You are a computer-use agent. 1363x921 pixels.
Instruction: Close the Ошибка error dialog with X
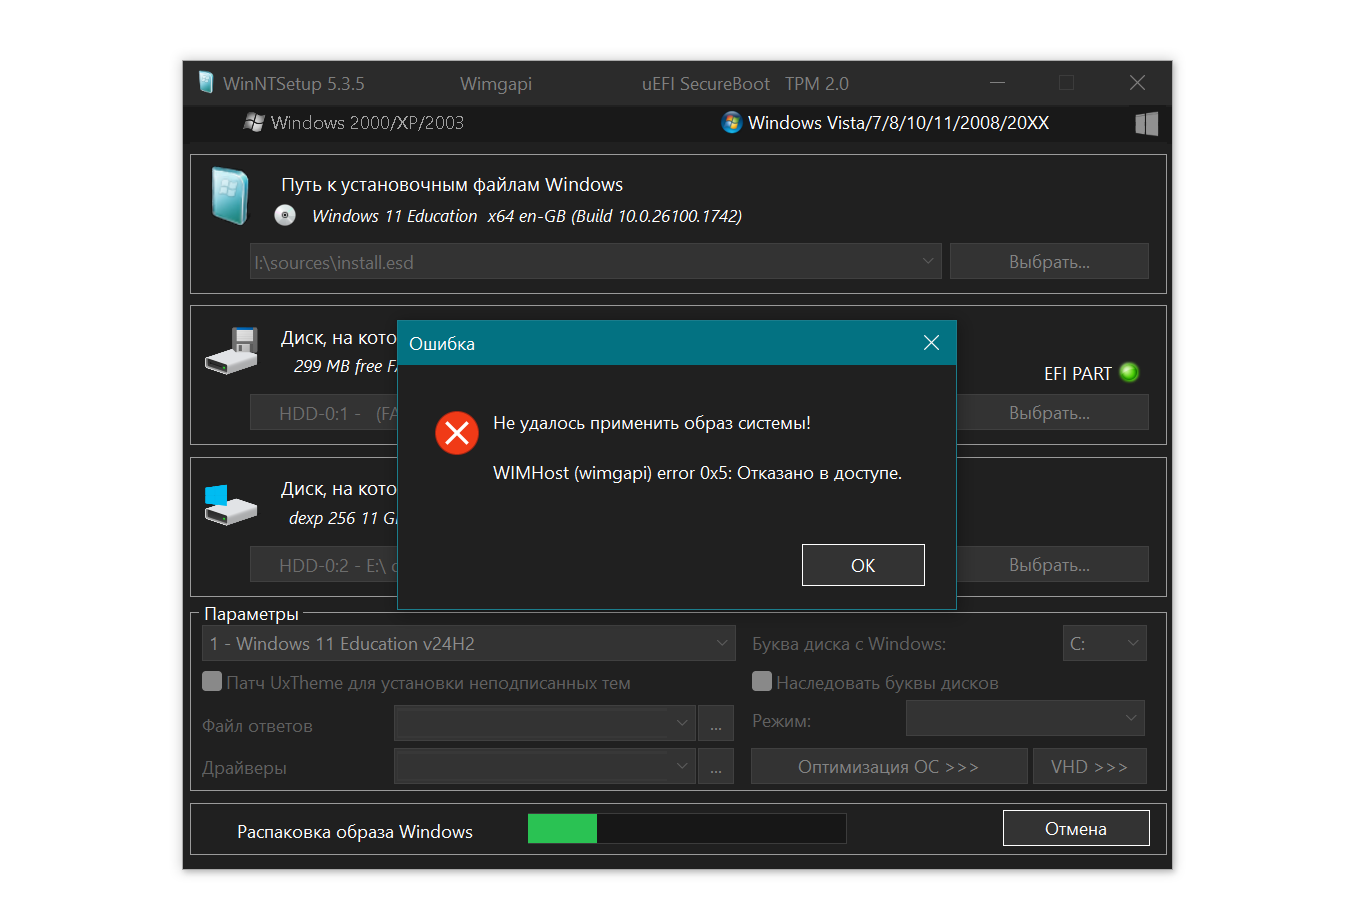pyautogui.click(x=931, y=343)
